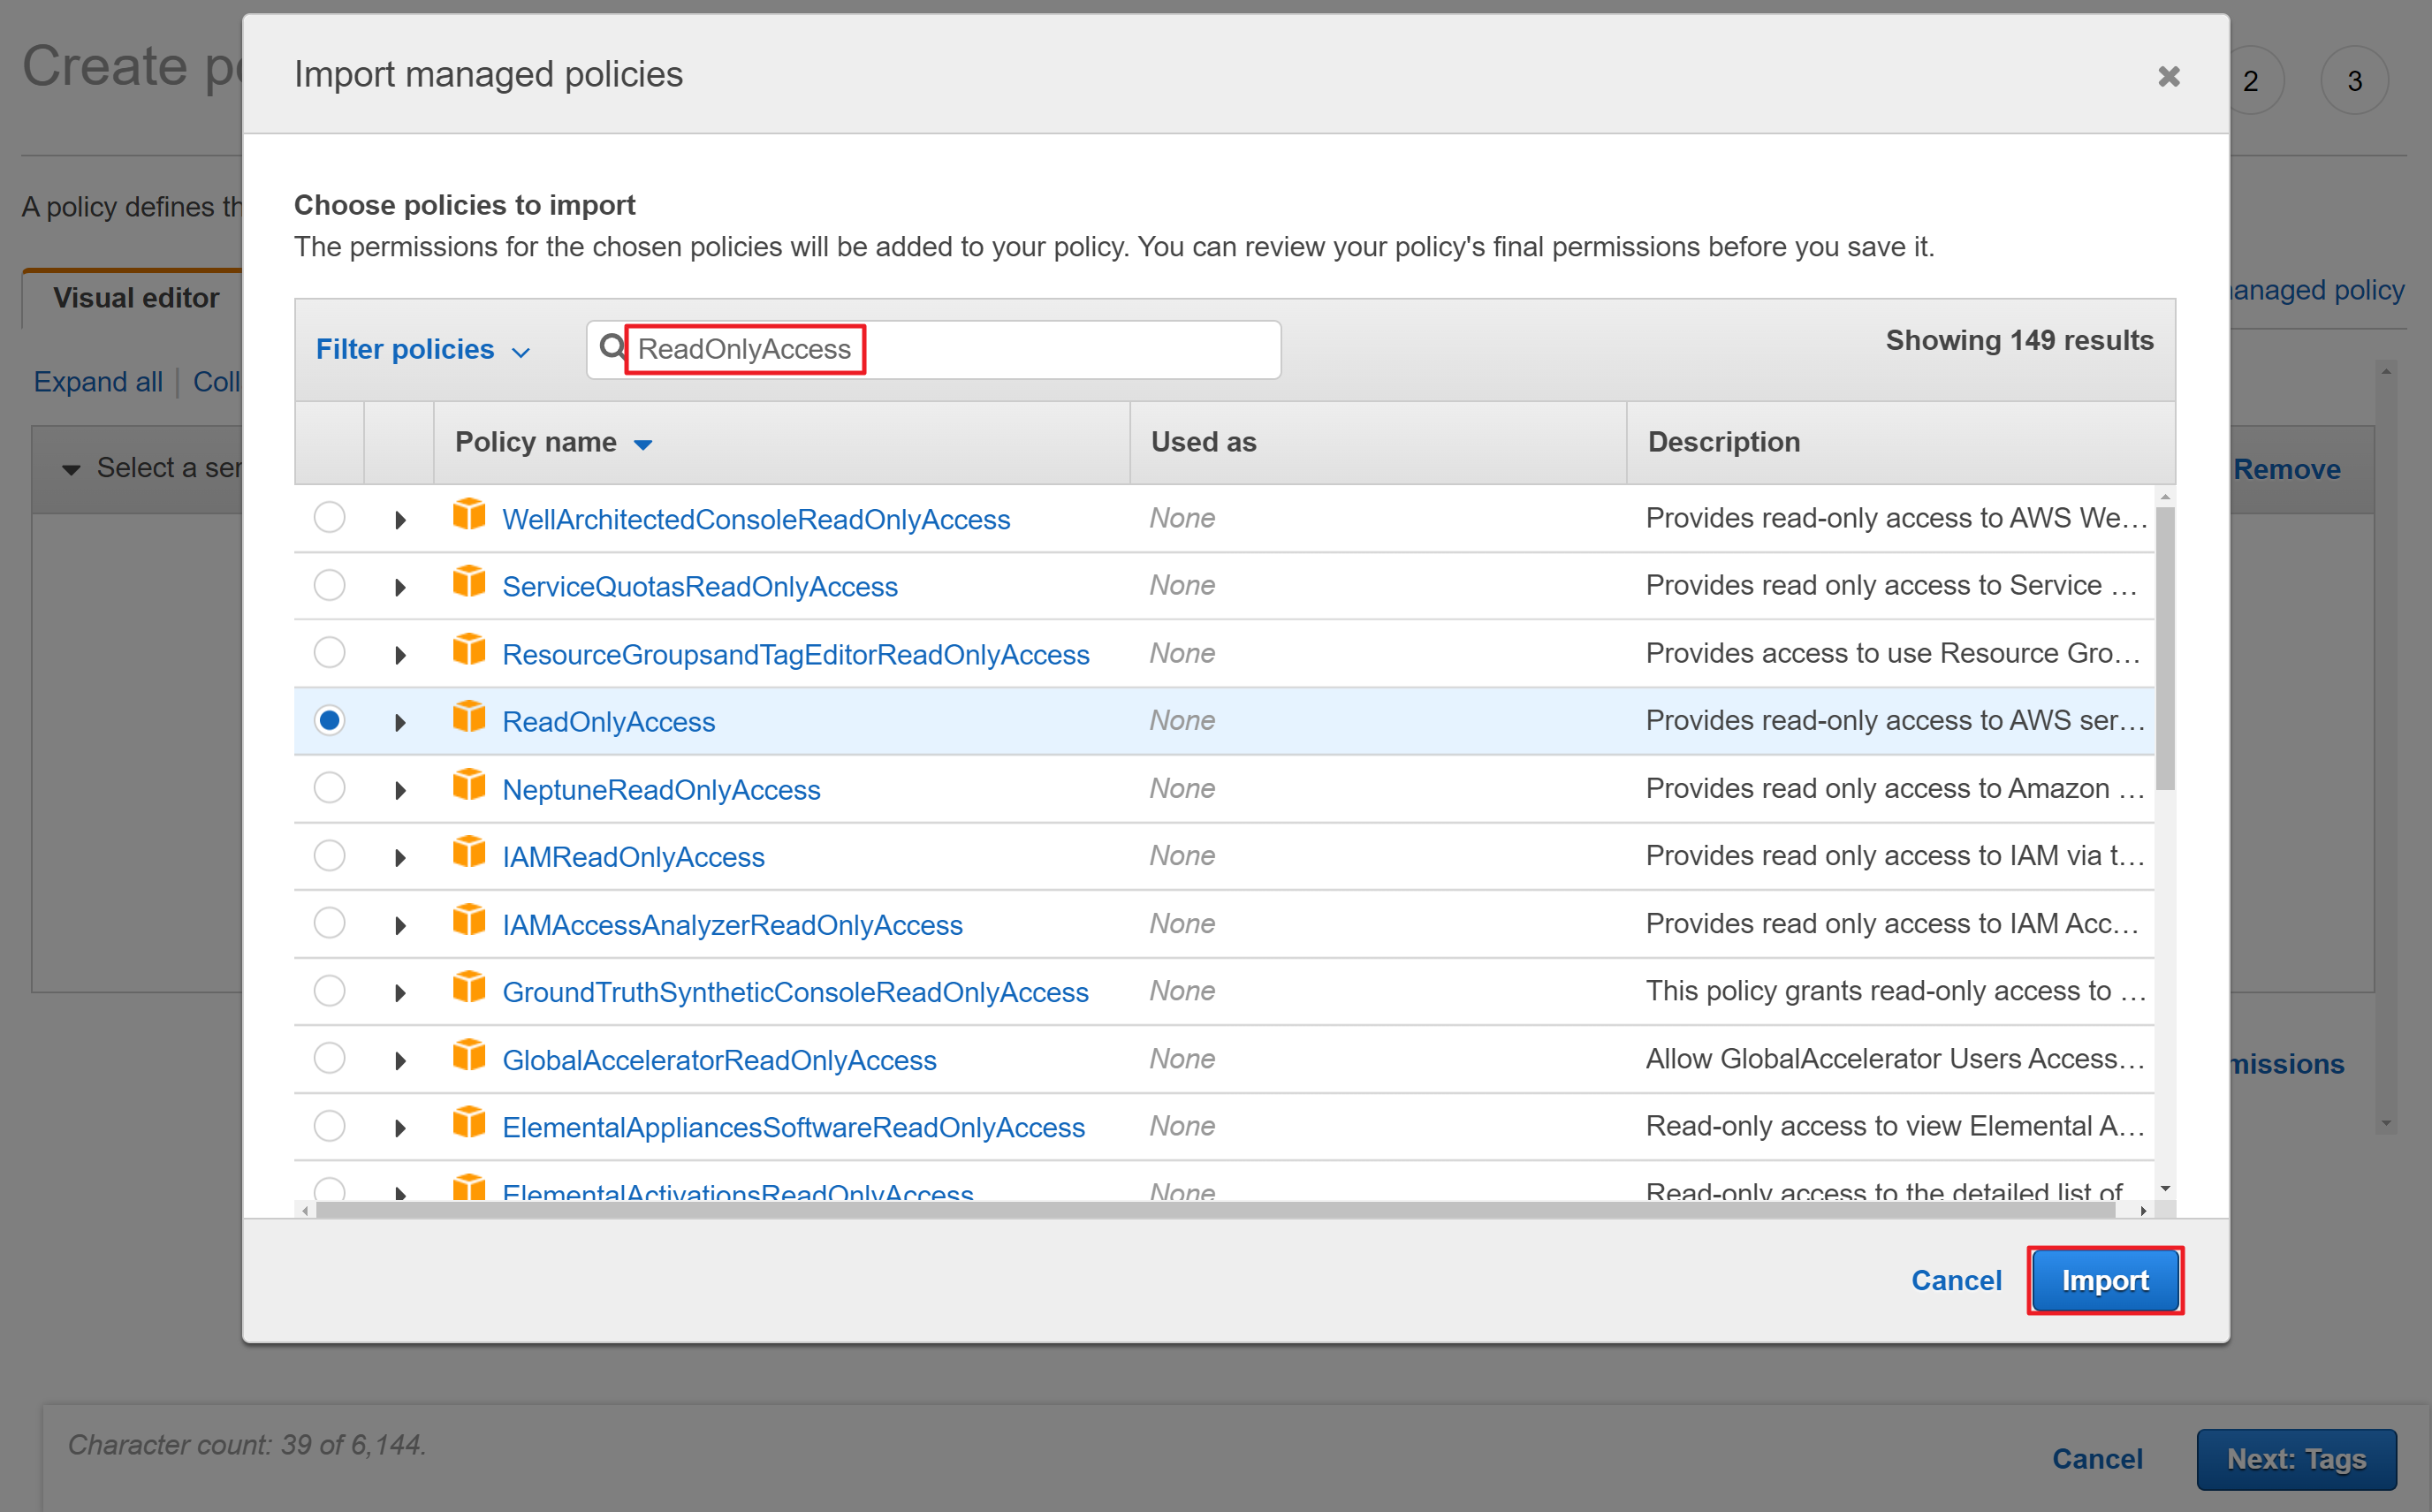Screen dimensions: 2432x1512
Task: Open the ResourceGroupsandTagEditorReadOnlyAccess policy link
Action: (795, 654)
